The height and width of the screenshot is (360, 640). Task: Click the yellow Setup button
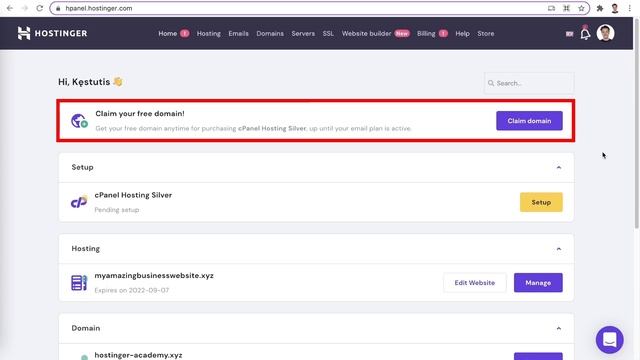(541, 202)
